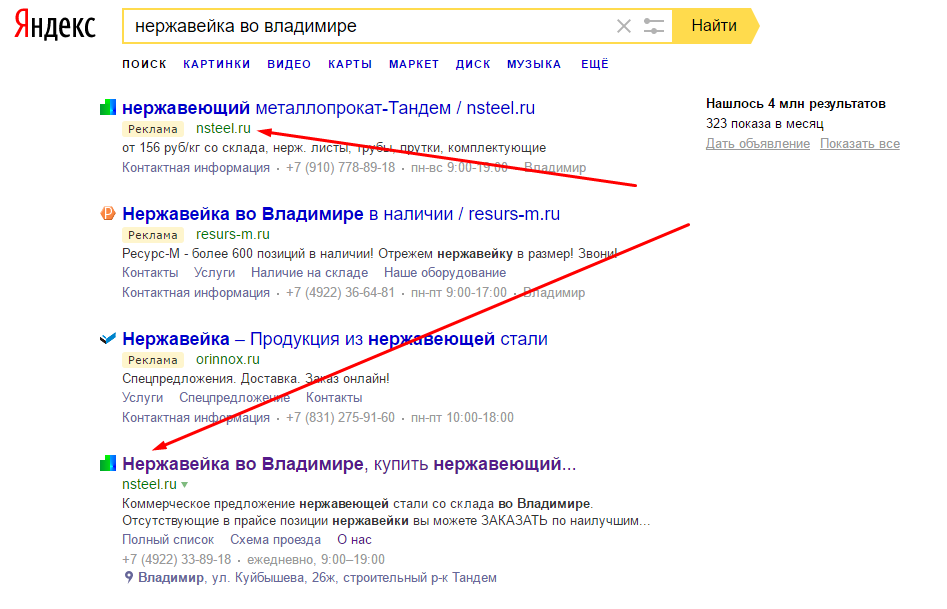Screen dimensions: 947x609
Task: Clear the search query with the X icon
Action: pyautogui.click(x=624, y=26)
